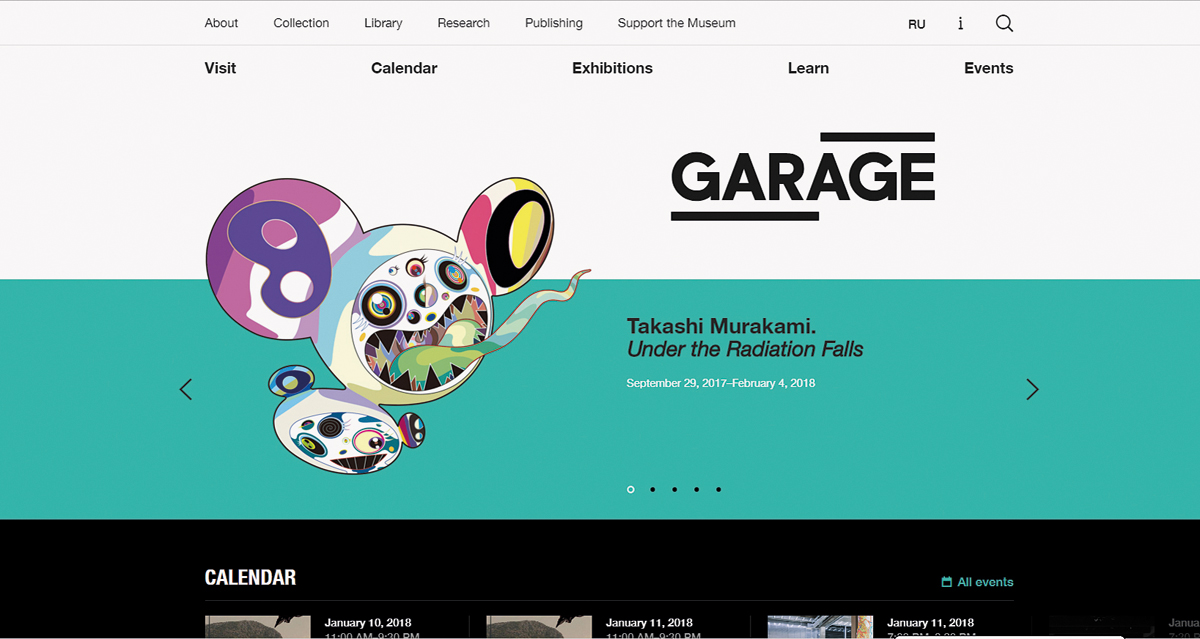Select the third carousel dot

[674, 489]
